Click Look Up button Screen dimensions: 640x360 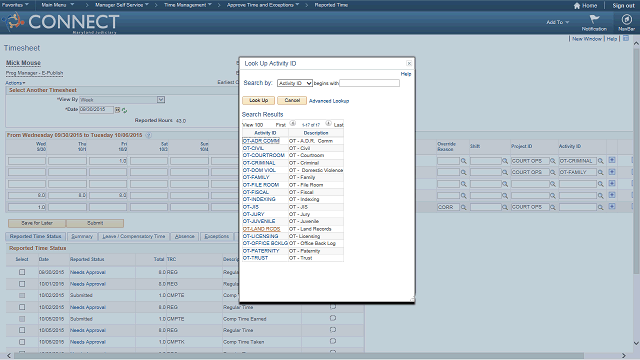point(258,100)
